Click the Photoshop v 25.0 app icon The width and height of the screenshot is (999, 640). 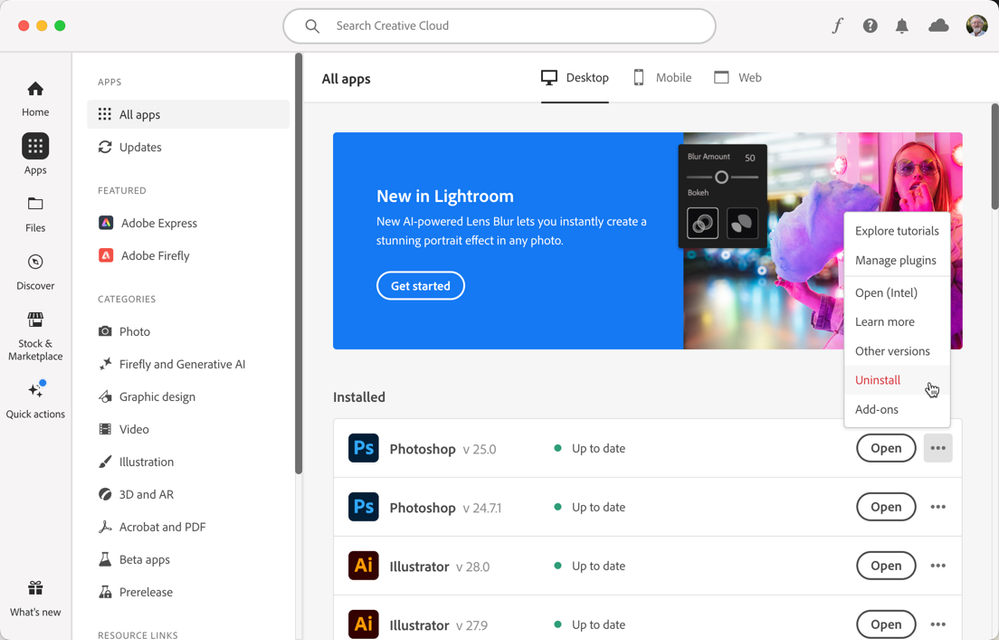363,448
